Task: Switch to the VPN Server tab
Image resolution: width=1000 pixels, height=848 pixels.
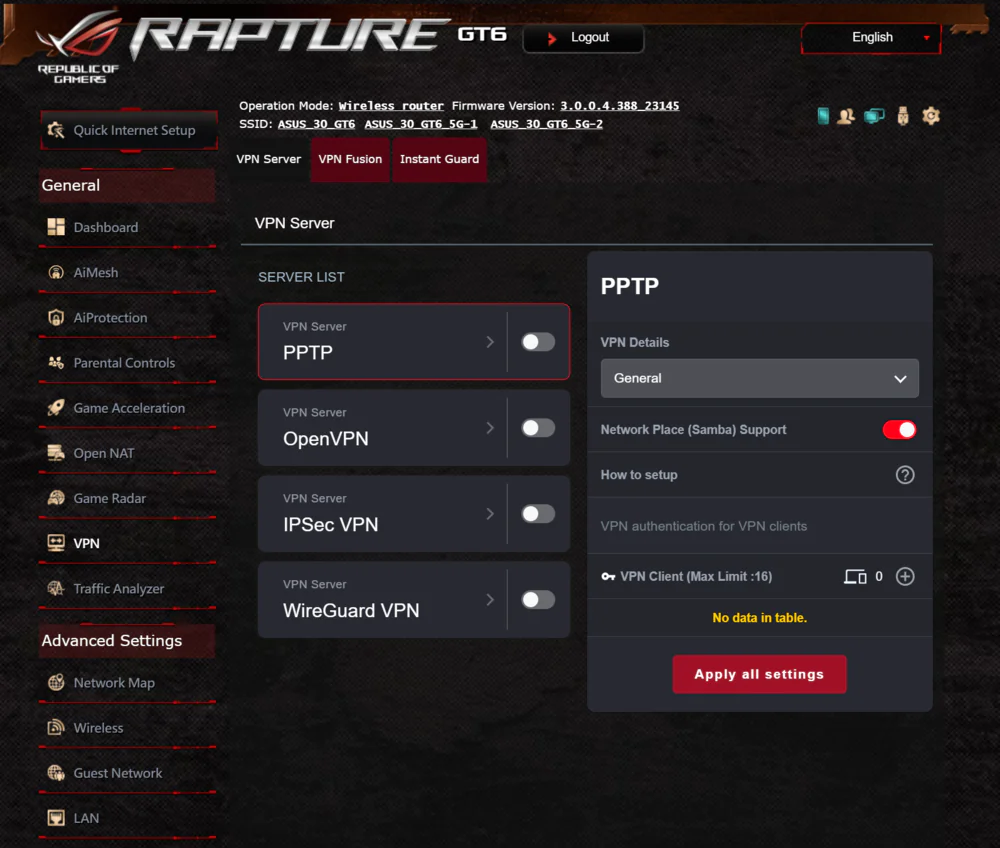Action: pyautogui.click(x=268, y=159)
